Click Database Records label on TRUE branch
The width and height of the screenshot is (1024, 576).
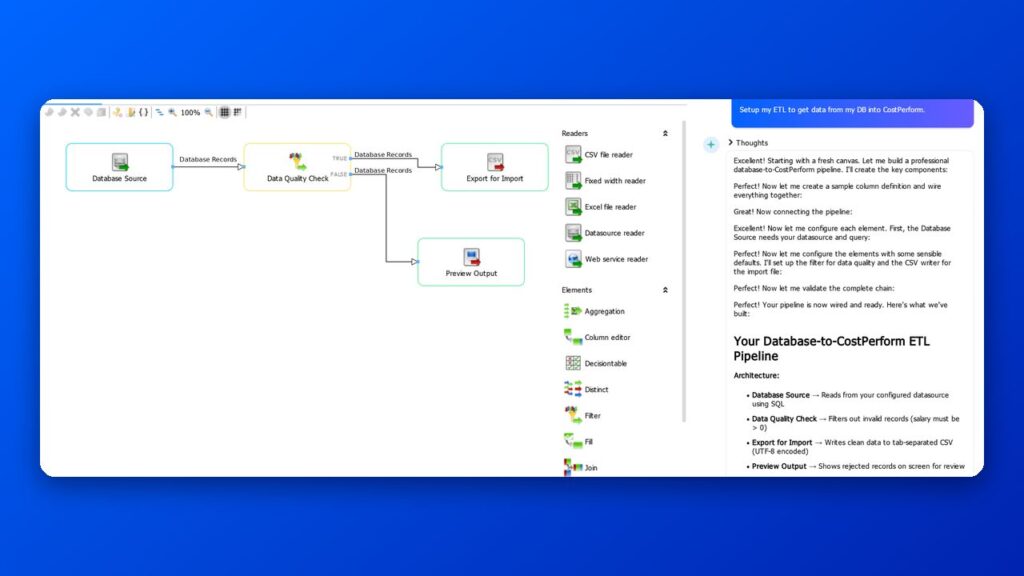[x=383, y=155]
